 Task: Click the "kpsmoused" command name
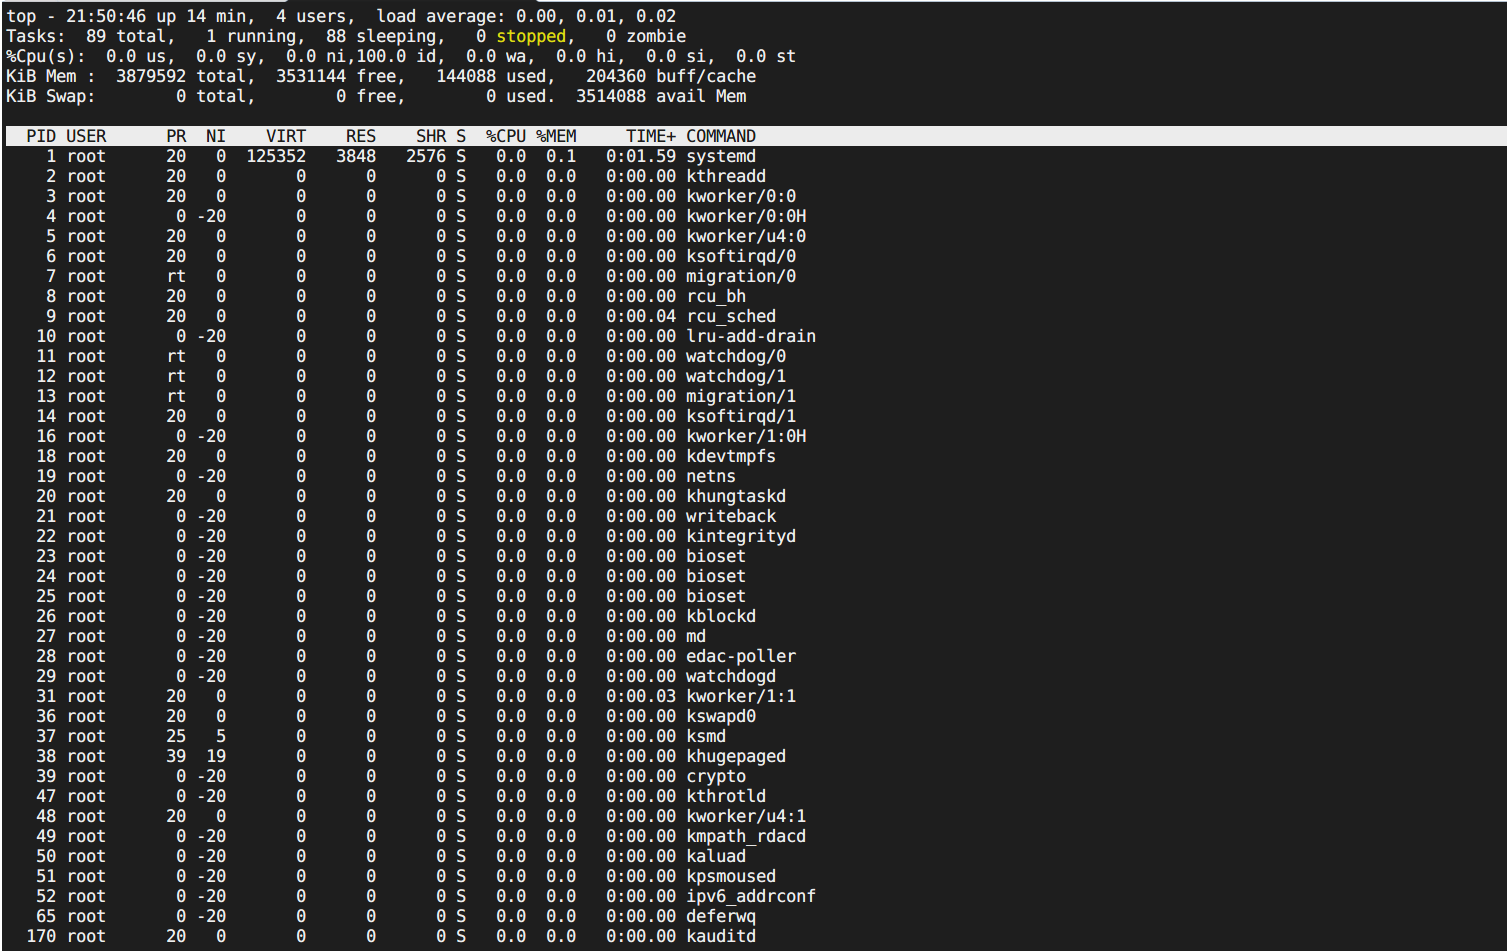pos(731,876)
